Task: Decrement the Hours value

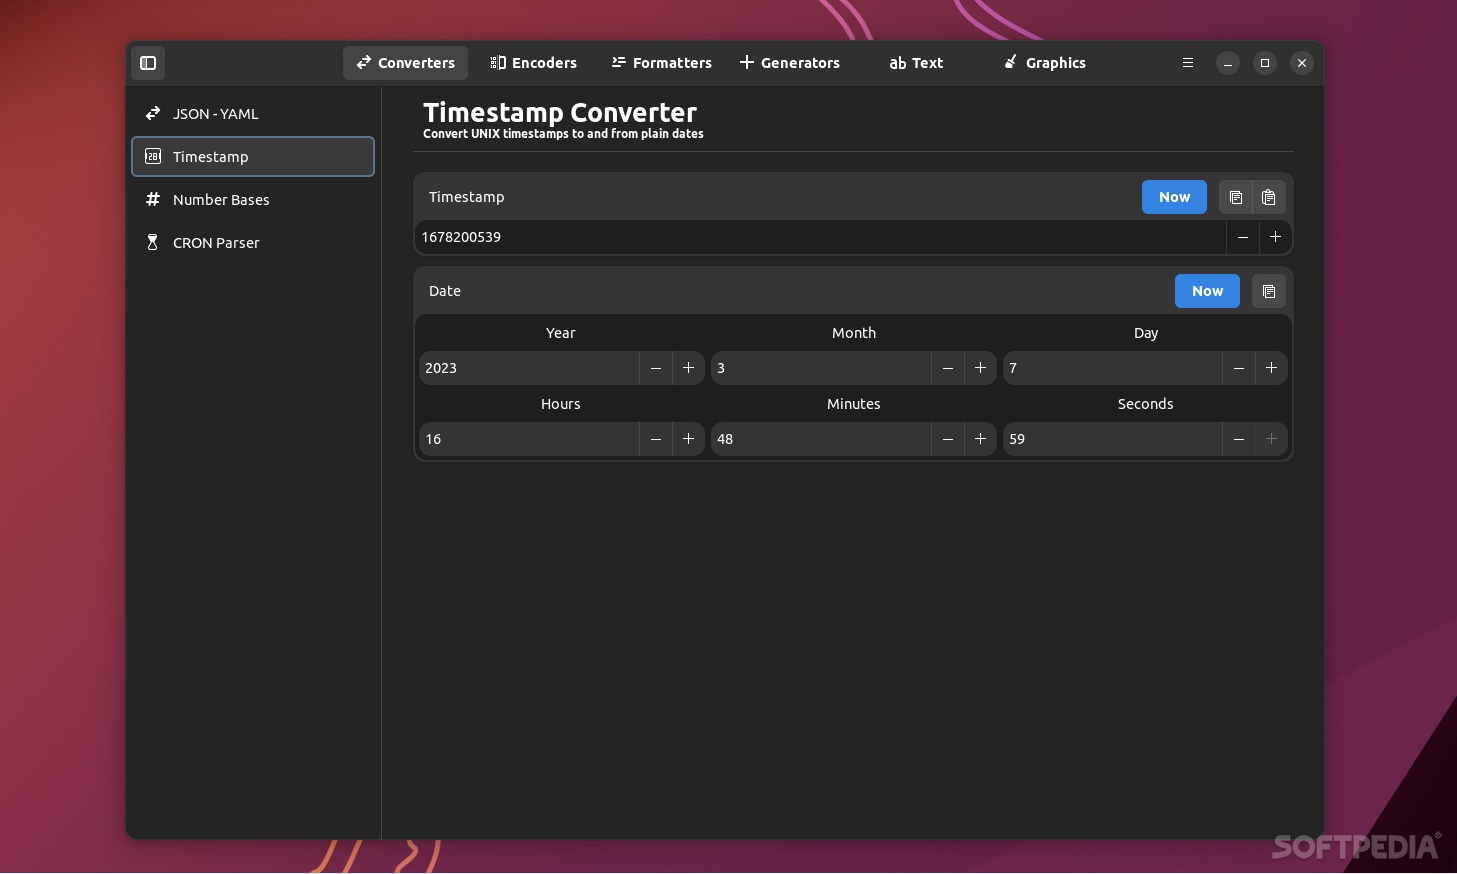Action: [656, 439]
